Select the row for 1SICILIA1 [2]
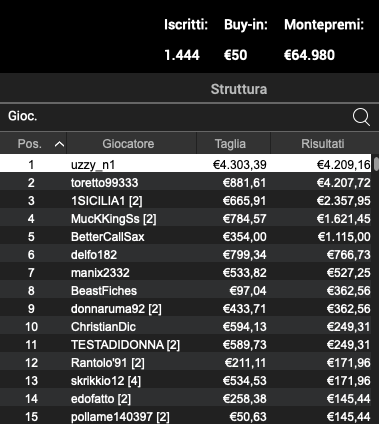 (186, 200)
